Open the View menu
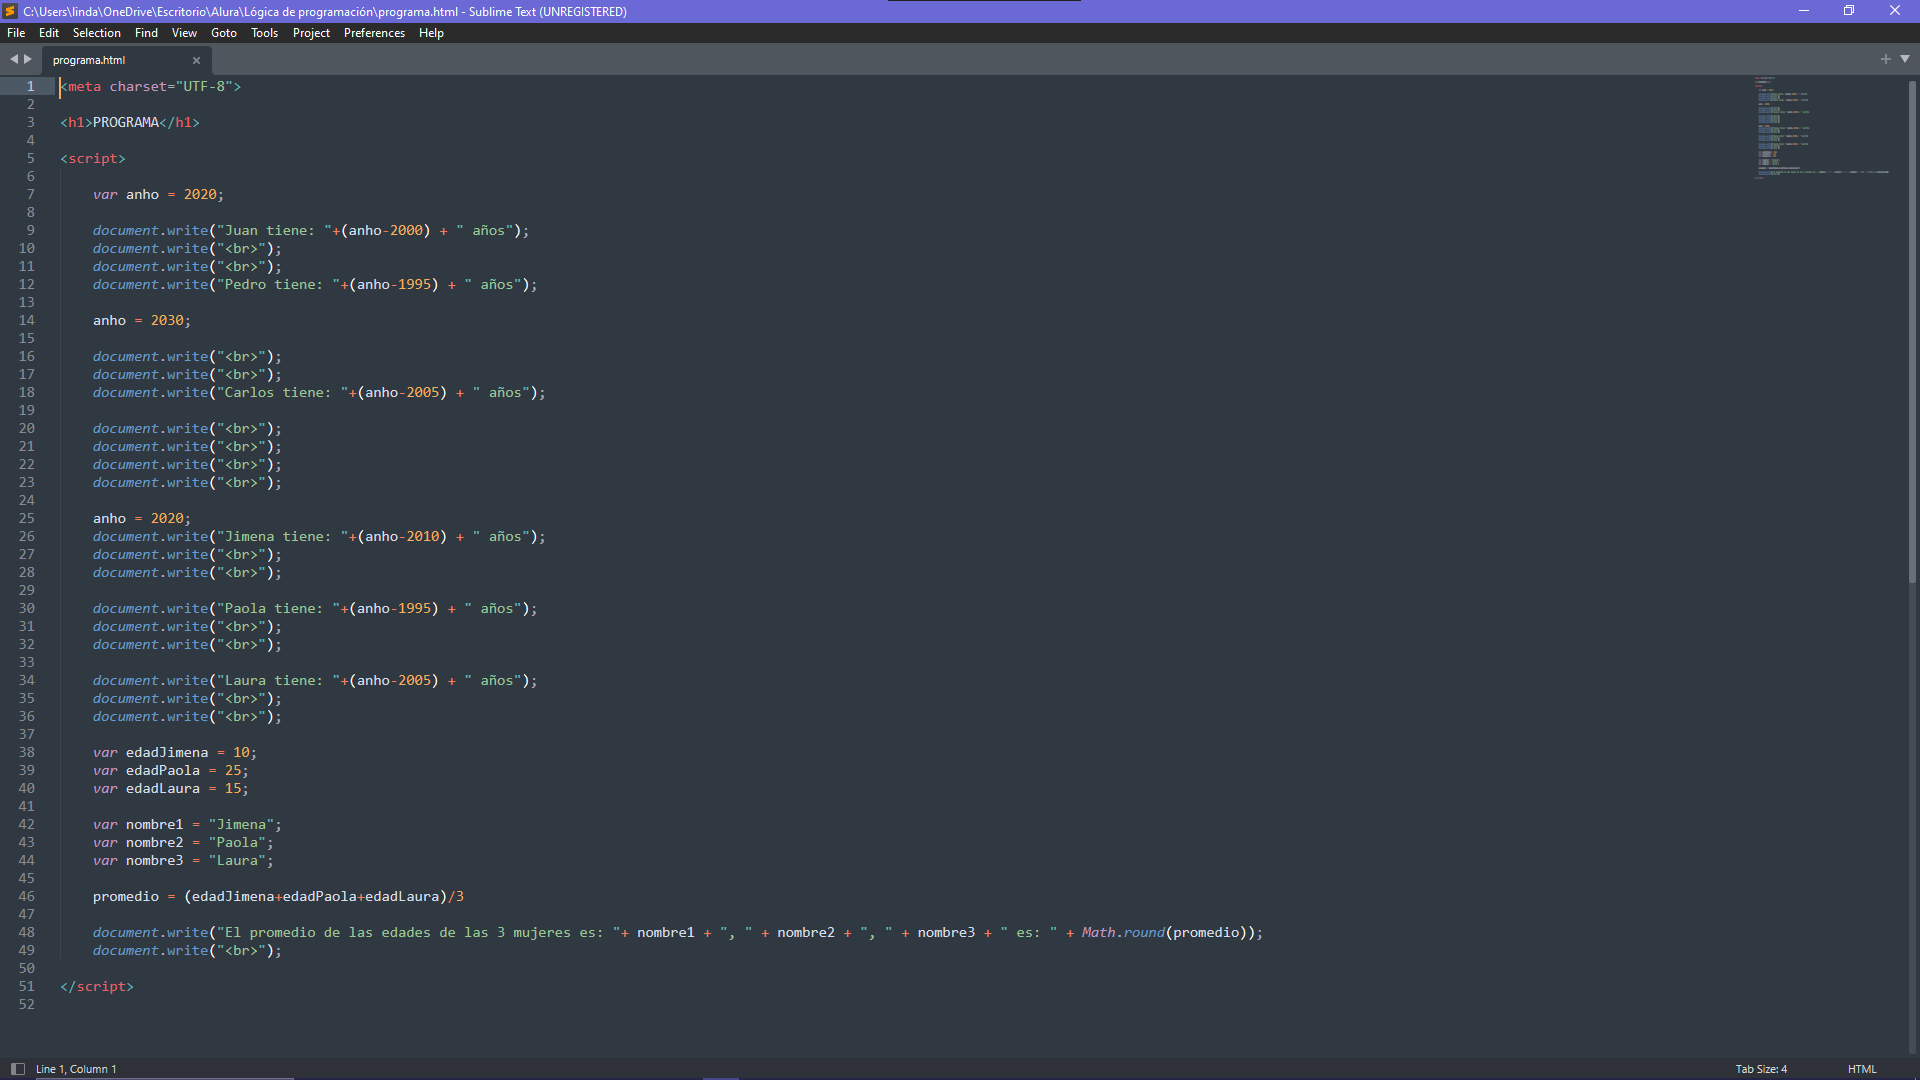The height and width of the screenshot is (1080, 1920). point(184,33)
